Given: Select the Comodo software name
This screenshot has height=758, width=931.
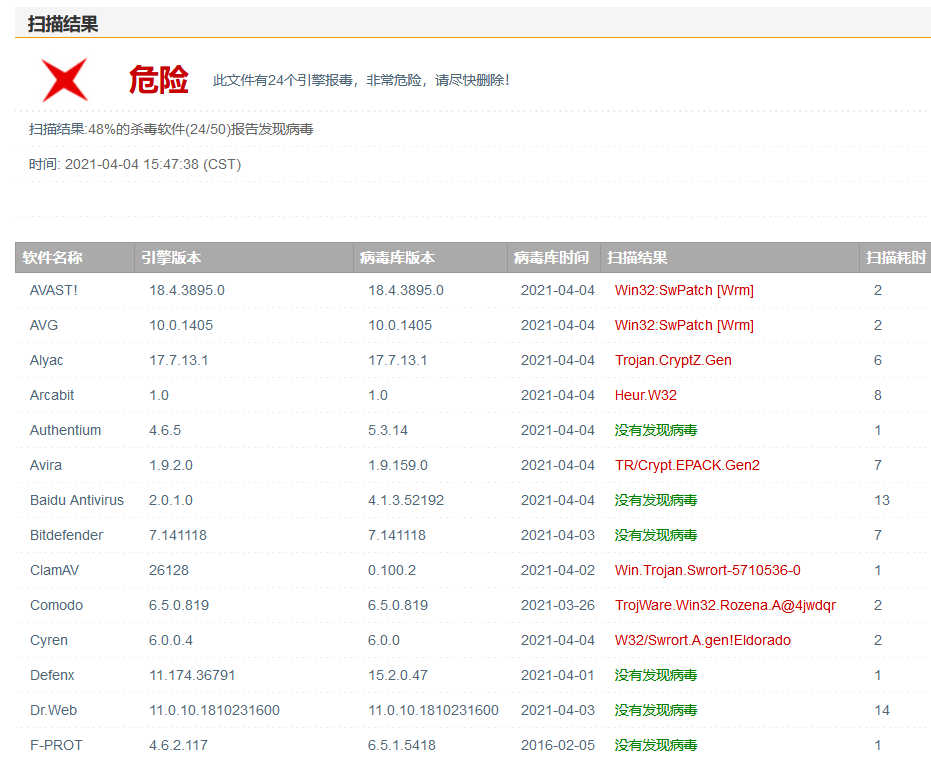Looking at the screenshot, I should 56,605.
